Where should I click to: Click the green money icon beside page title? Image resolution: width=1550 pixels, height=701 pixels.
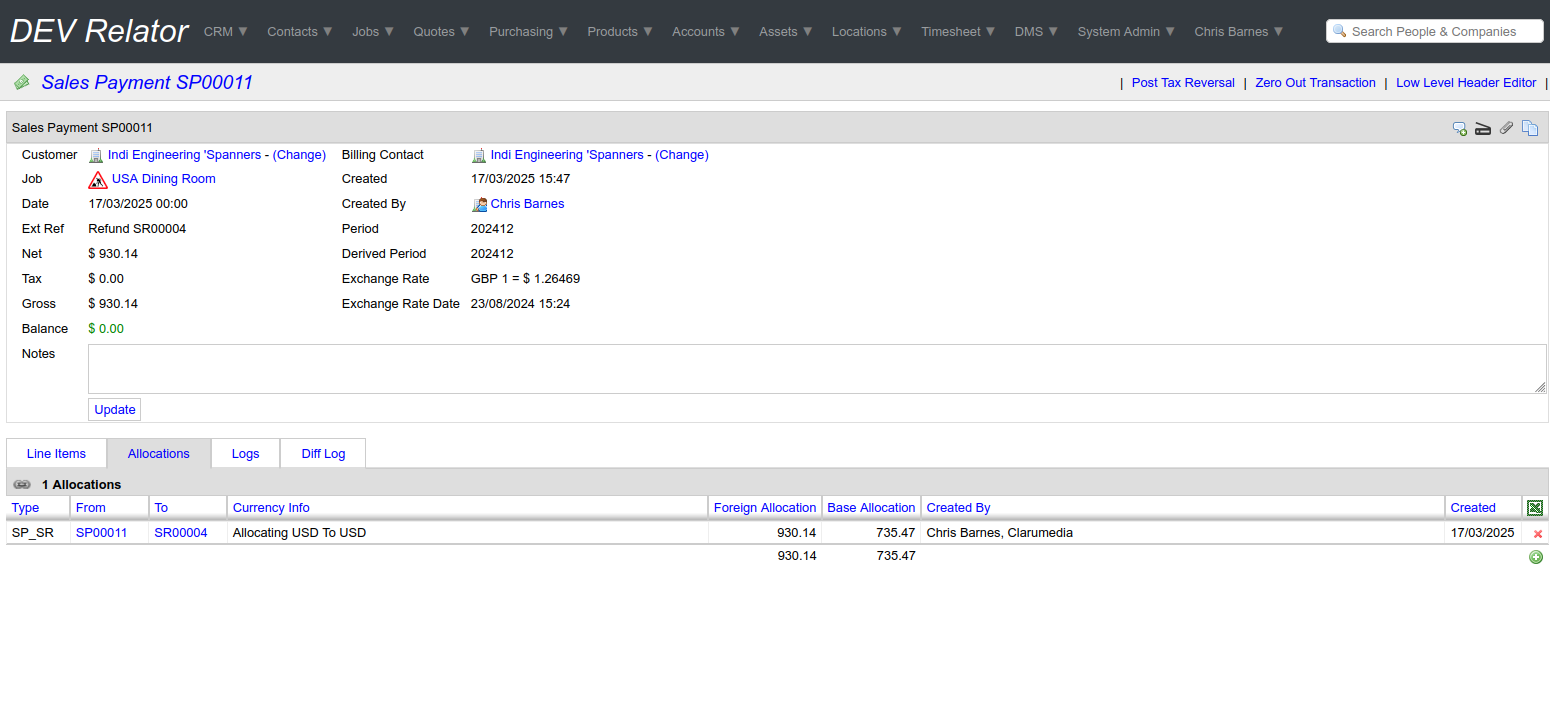click(x=21, y=83)
